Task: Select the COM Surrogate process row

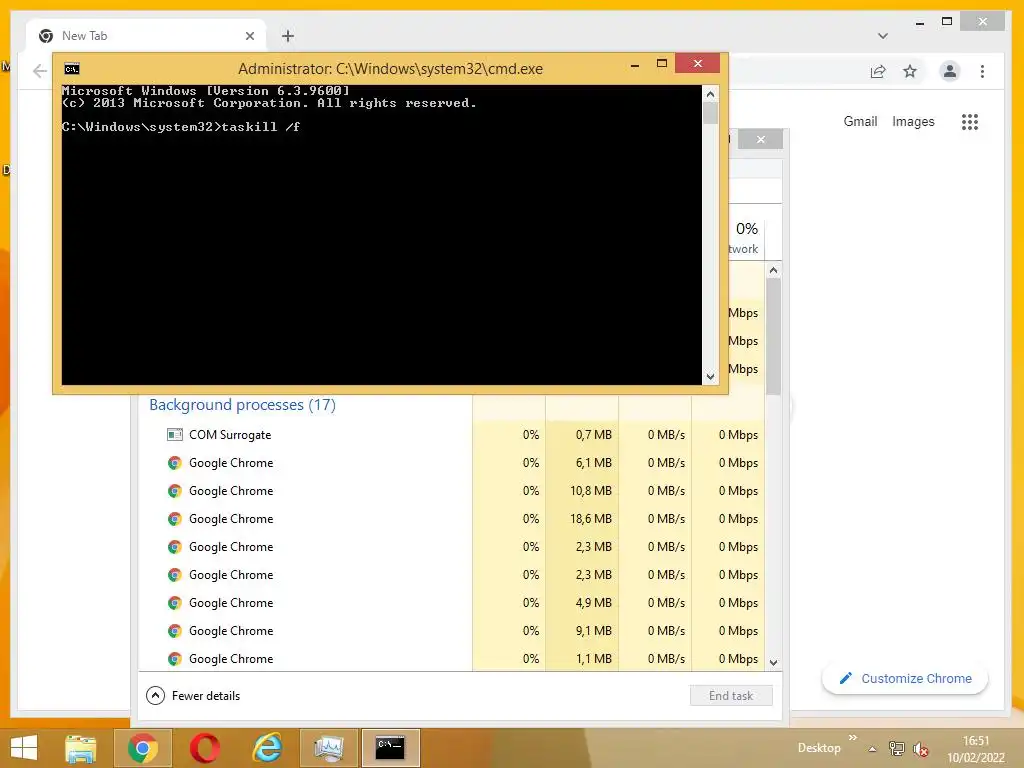Action: click(x=451, y=435)
